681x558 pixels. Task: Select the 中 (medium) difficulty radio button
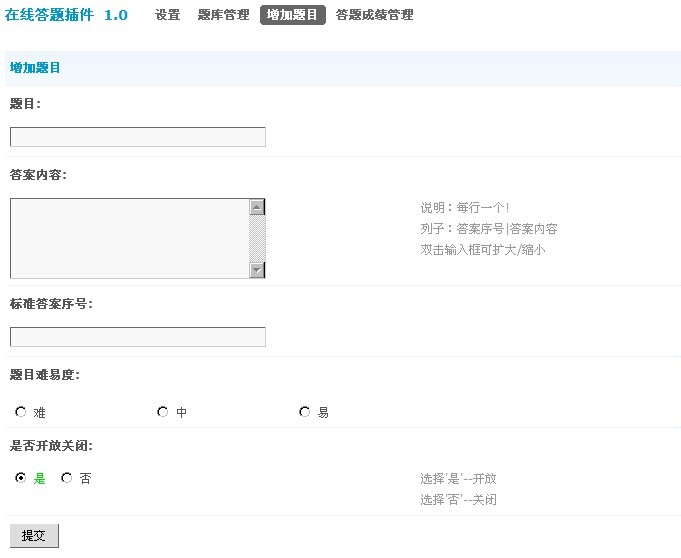pos(163,411)
